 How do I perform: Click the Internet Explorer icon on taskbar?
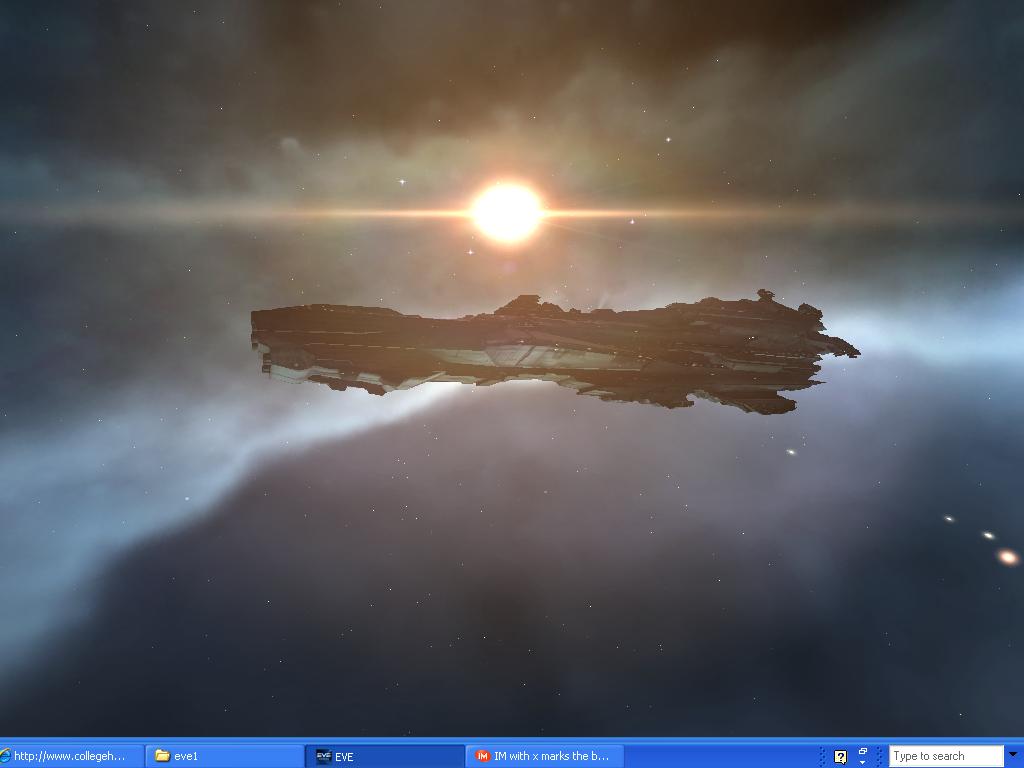tap(5, 756)
